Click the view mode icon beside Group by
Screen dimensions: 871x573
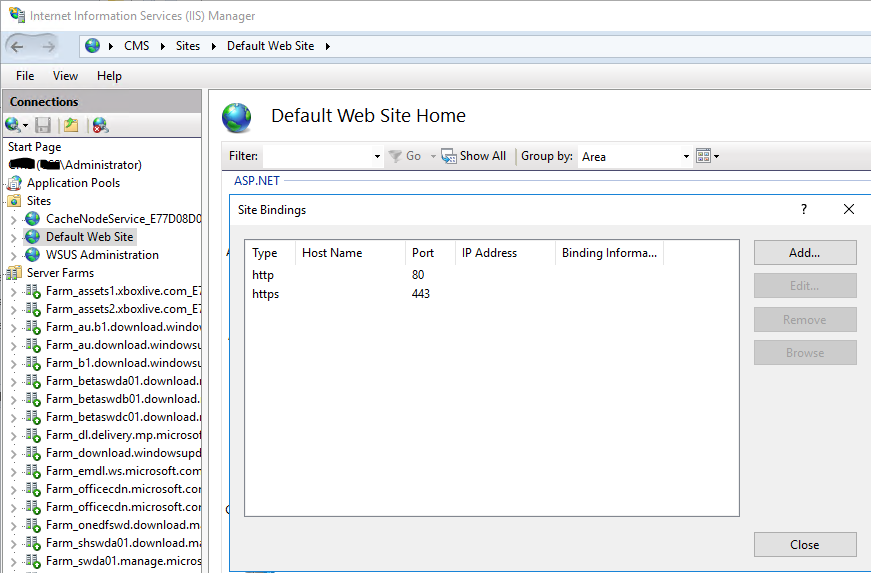point(703,156)
